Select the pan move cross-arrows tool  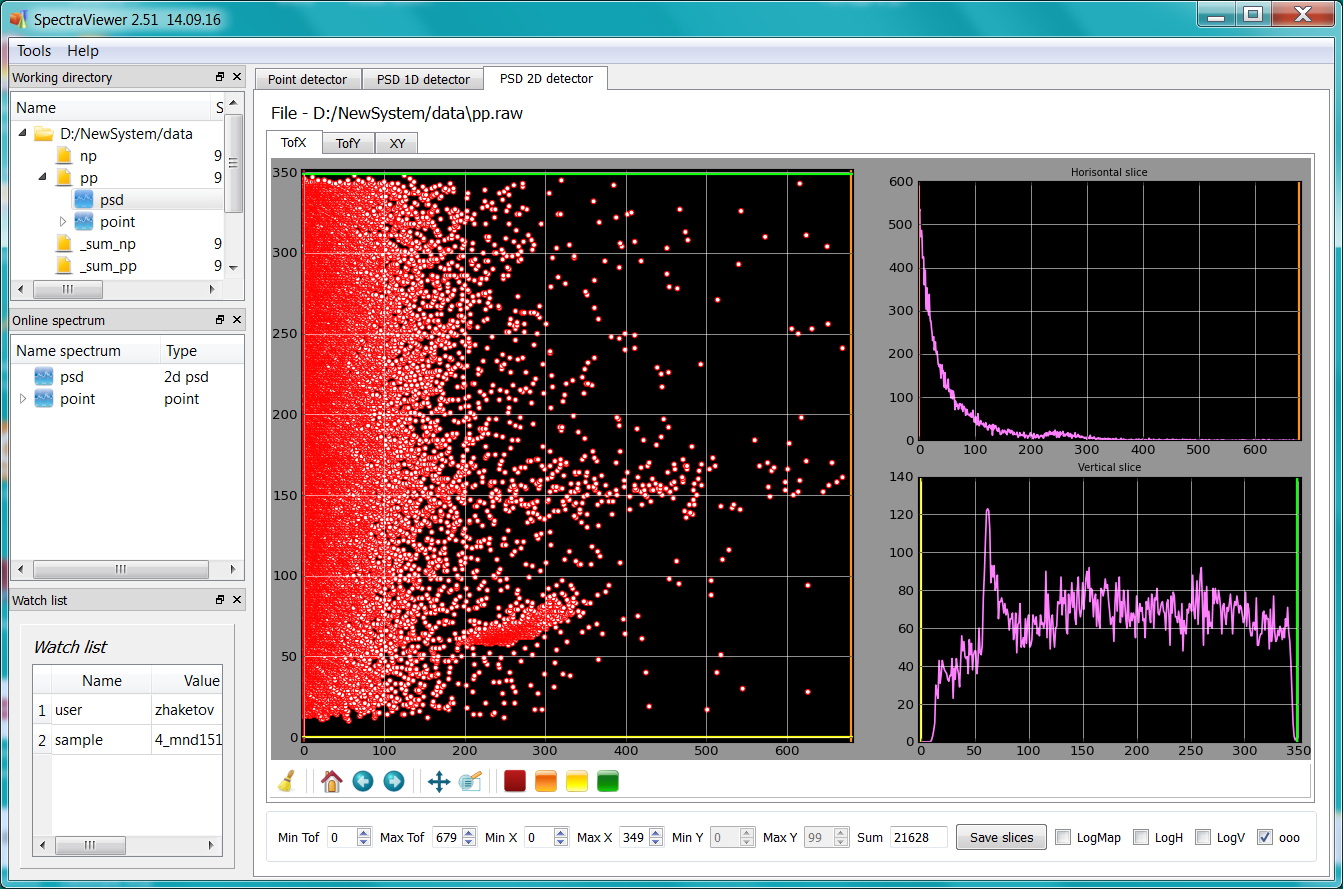(439, 781)
